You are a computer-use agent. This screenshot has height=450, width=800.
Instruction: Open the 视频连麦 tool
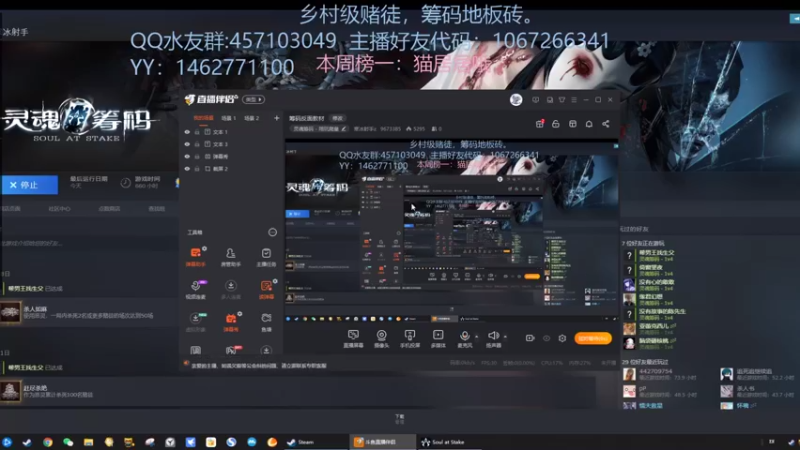(x=195, y=289)
